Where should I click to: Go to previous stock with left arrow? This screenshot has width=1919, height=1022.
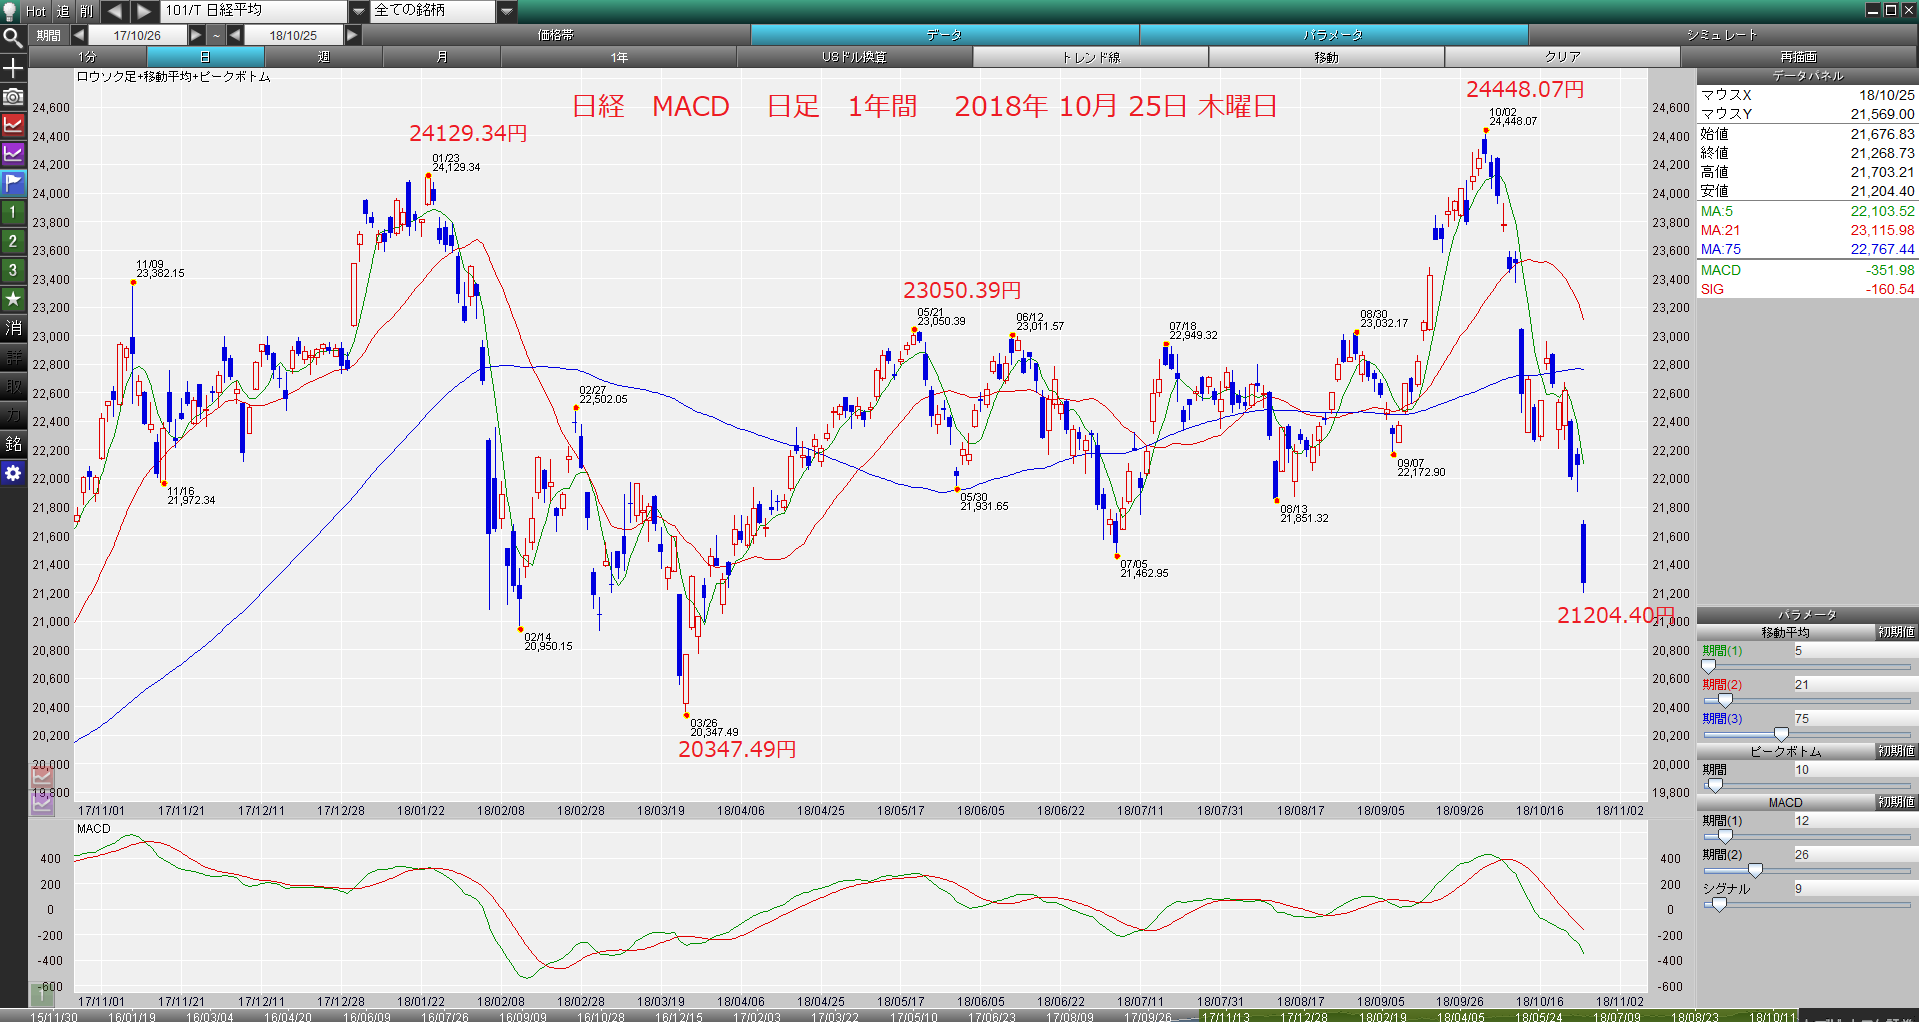tap(114, 11)
